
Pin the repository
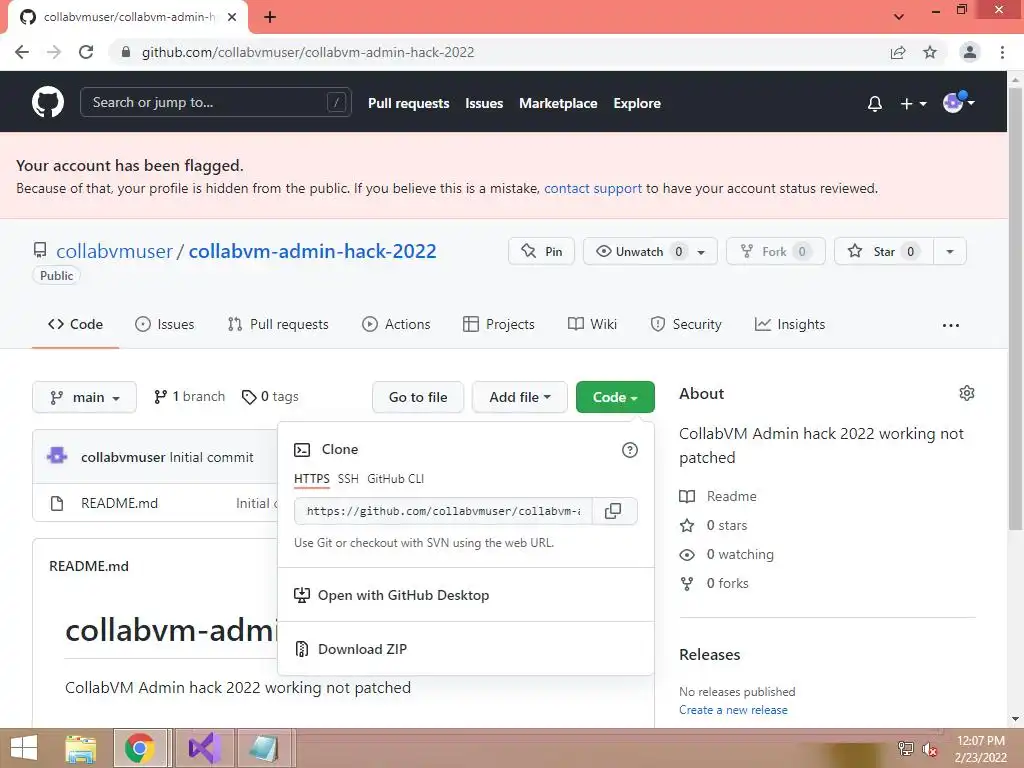pos(541,251)
